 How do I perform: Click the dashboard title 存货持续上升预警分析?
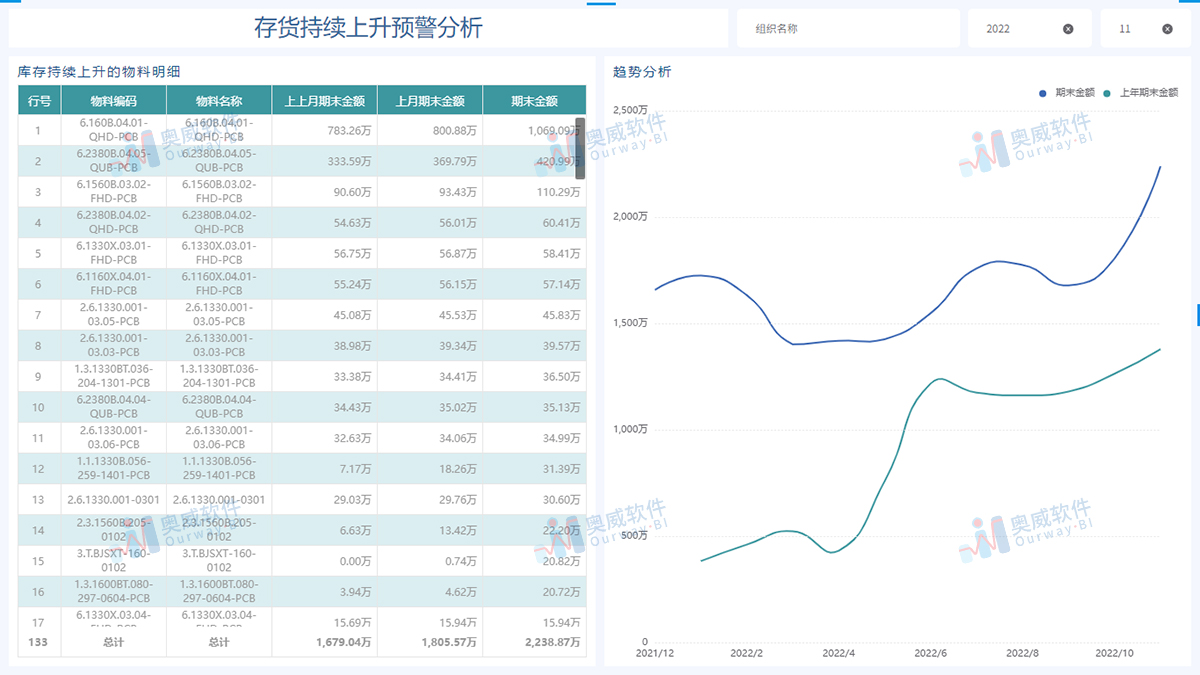(x=370, y=27)
